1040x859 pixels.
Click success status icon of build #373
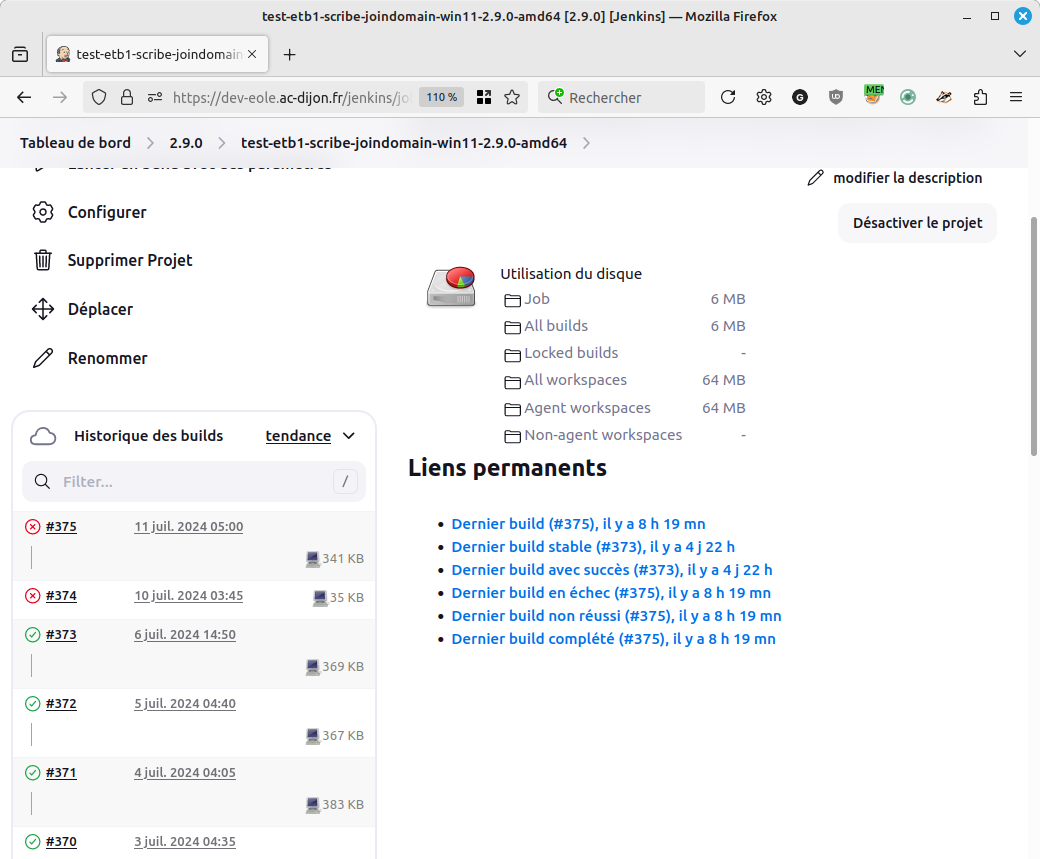(32, 635)
